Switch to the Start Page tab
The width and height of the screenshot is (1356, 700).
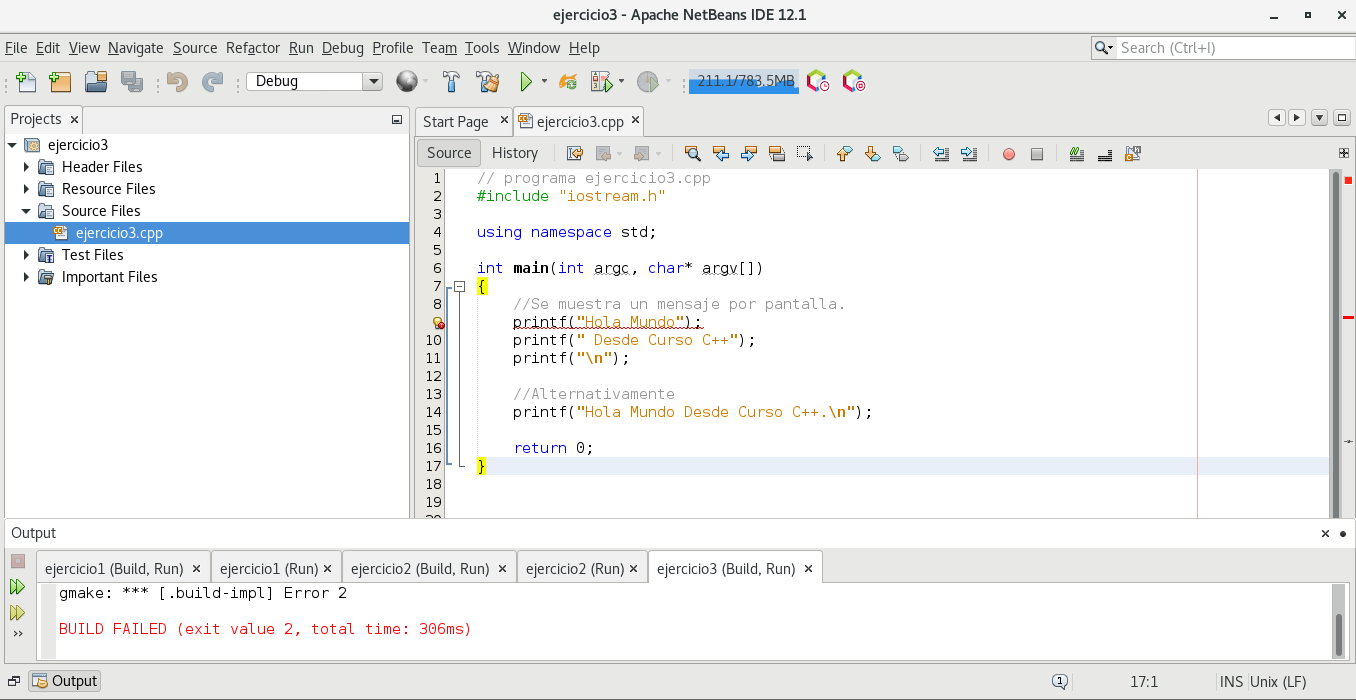[455, 122]
